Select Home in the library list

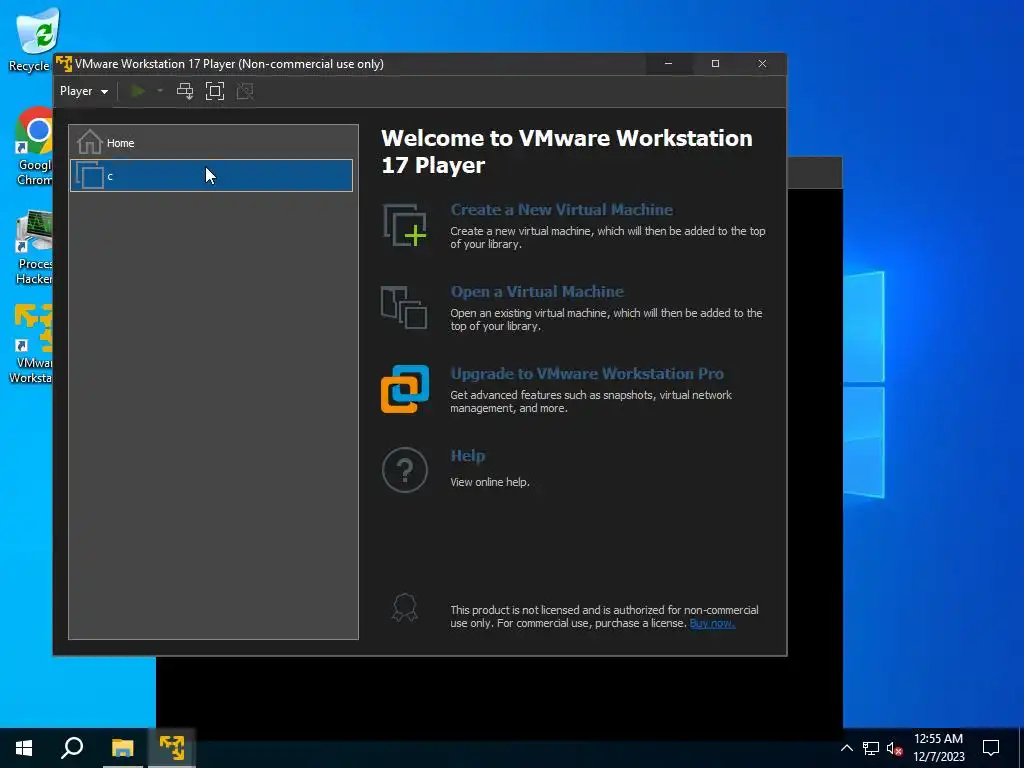(212, 142)
